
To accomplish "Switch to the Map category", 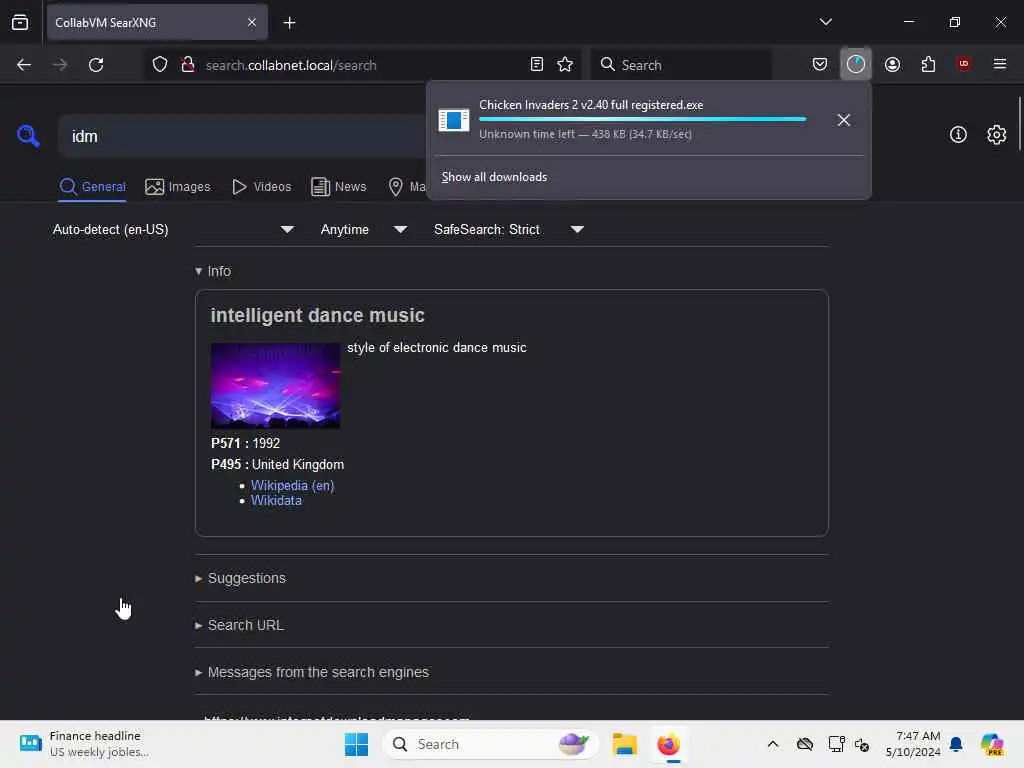I will pyautogui.click(x=406, y=187).
